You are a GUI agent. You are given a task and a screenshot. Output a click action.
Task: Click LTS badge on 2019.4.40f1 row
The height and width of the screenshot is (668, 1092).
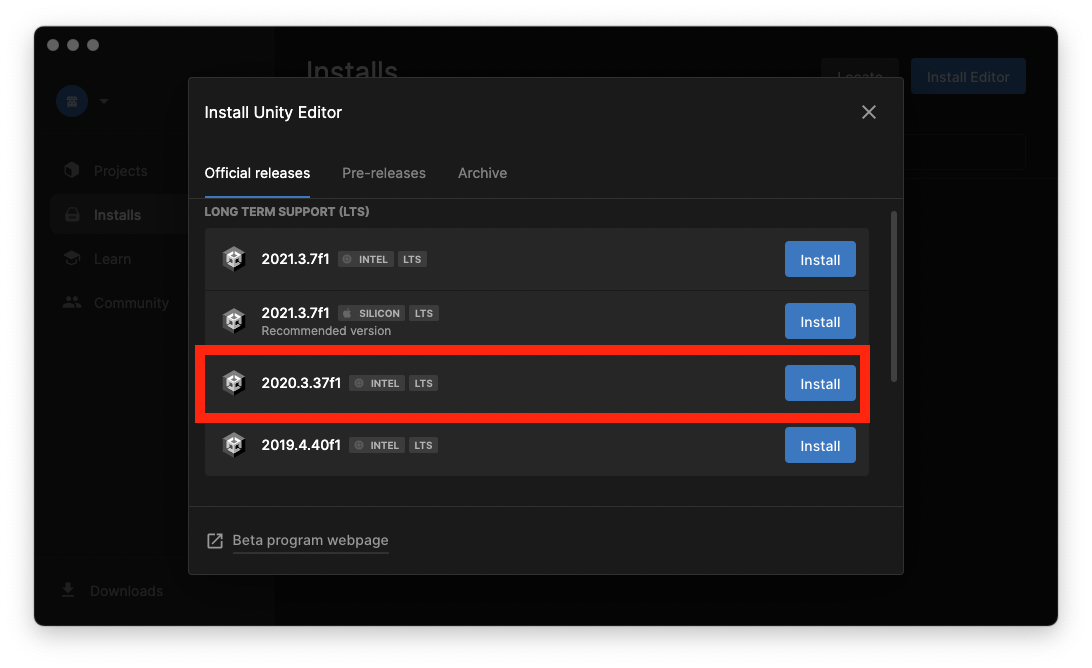pyautogui.click(x=423, y=445)
